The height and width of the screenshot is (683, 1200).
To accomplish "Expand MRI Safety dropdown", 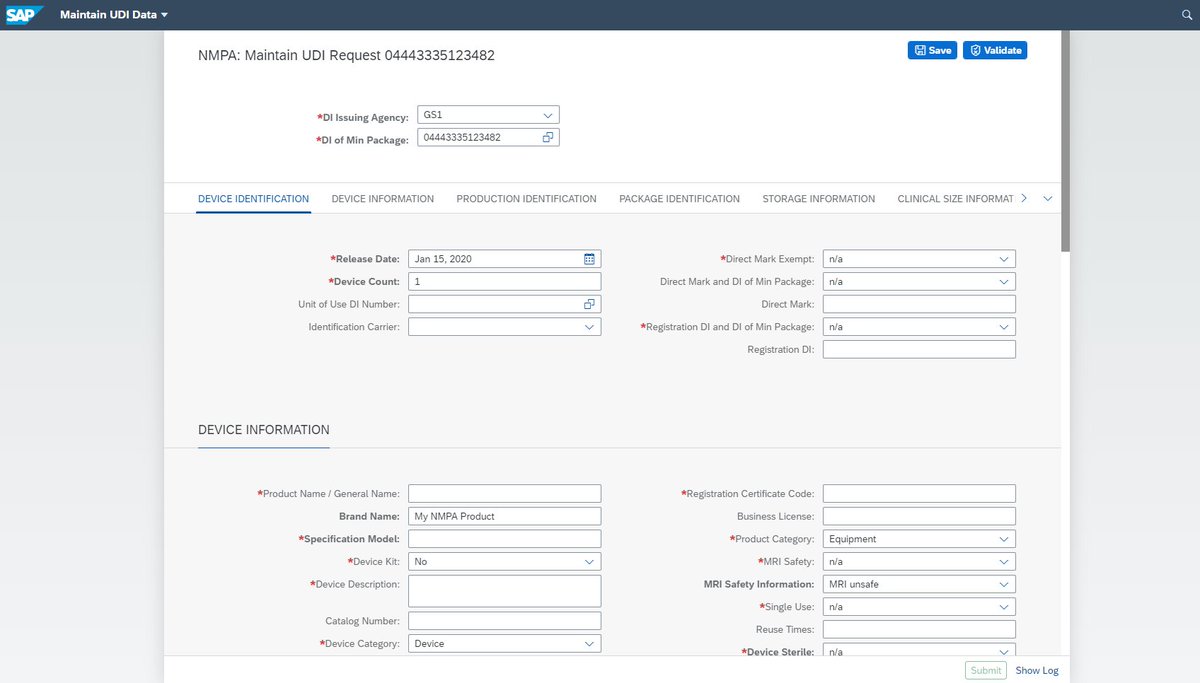I will coord(1004,562).
